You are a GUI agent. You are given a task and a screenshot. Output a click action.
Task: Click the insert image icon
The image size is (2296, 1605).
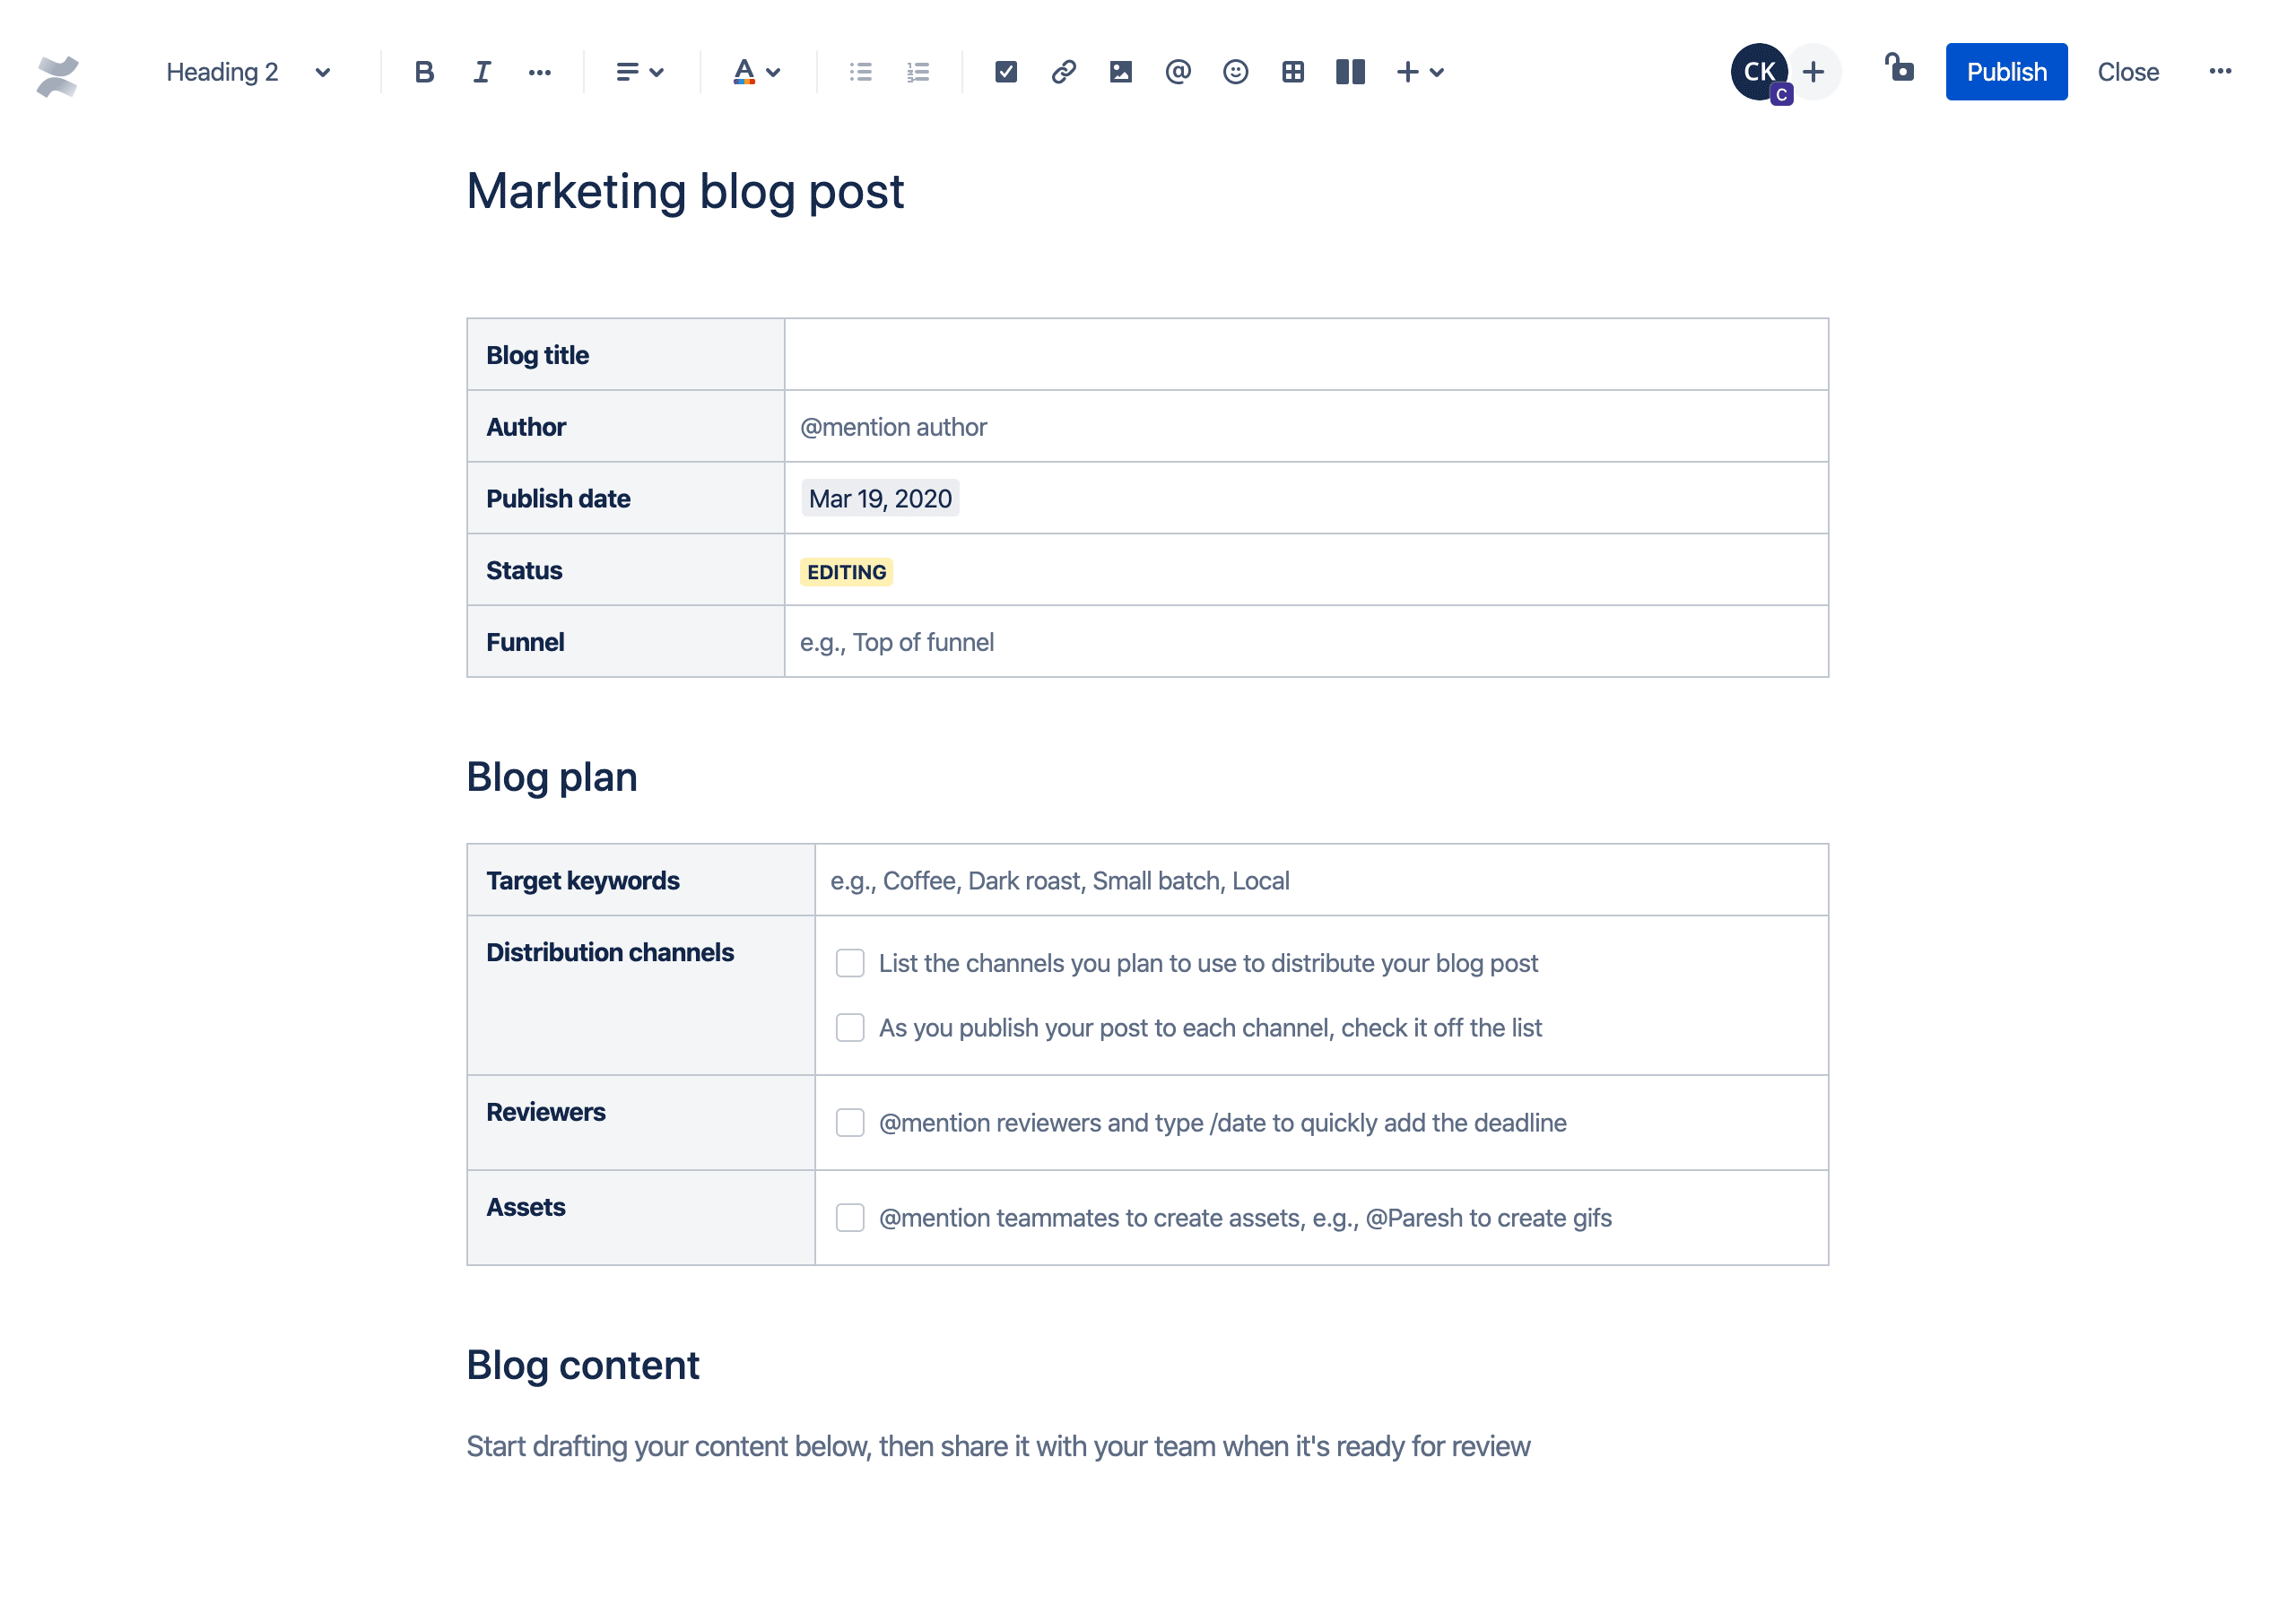(x=1118, y=72)
